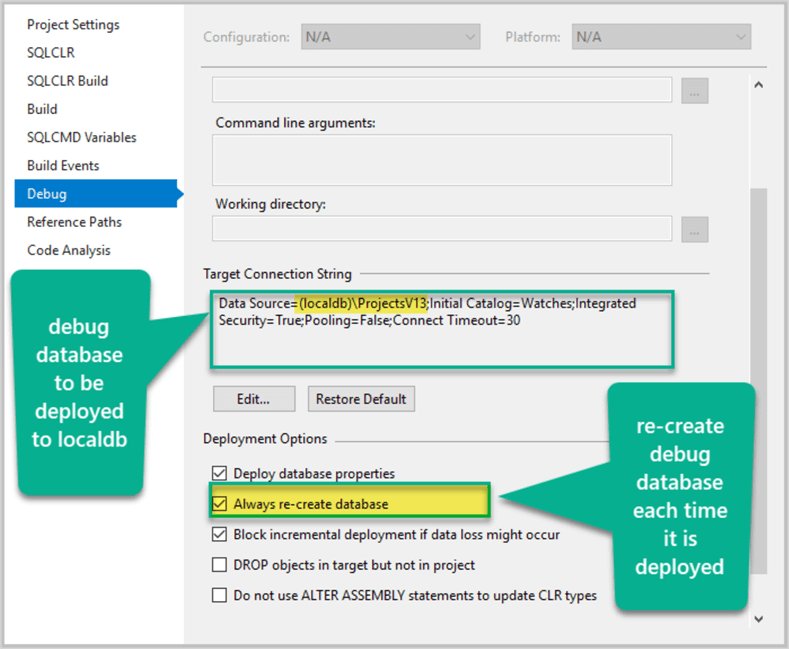
Task: Enable Do not use ALTER ASSEMBLY checkbox
Action: (219, 595)
